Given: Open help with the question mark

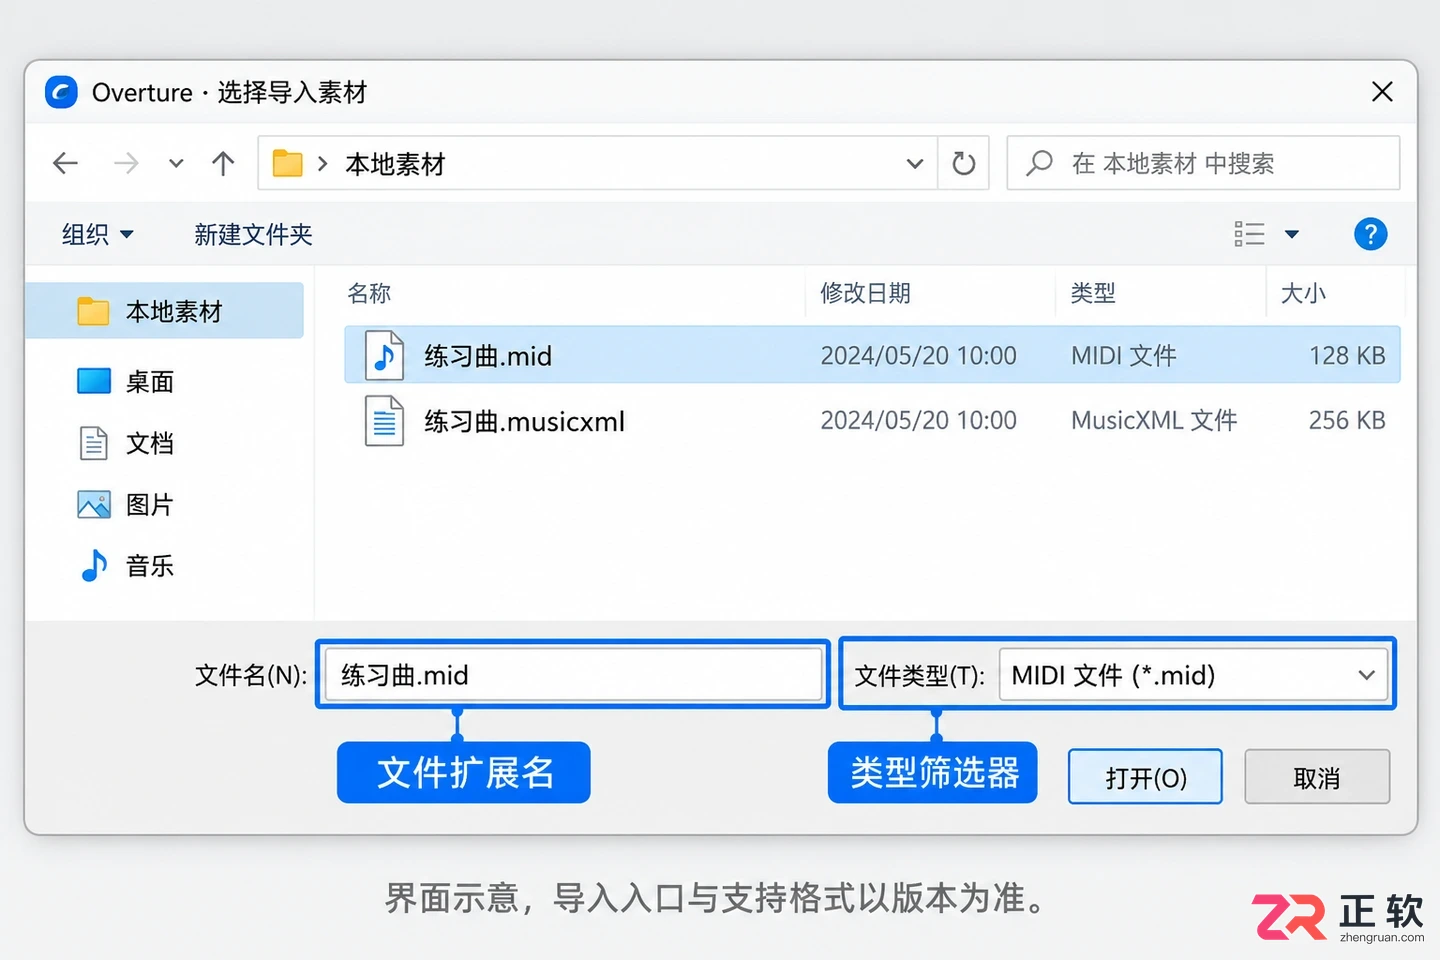Looking at the screenshot, I should (x=1370, y=234).
